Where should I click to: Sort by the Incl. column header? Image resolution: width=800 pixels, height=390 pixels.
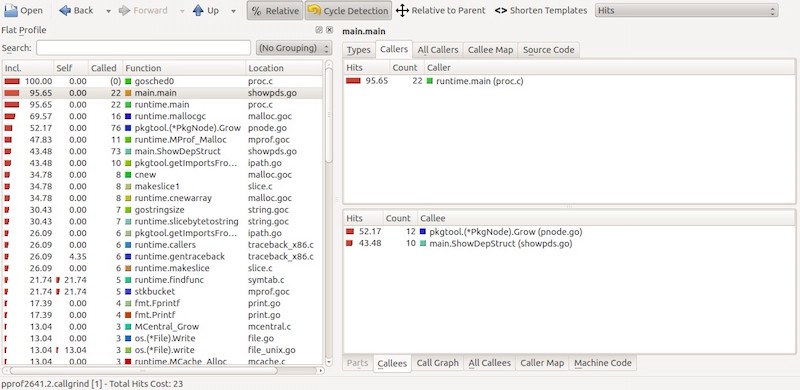click(28, 68)
